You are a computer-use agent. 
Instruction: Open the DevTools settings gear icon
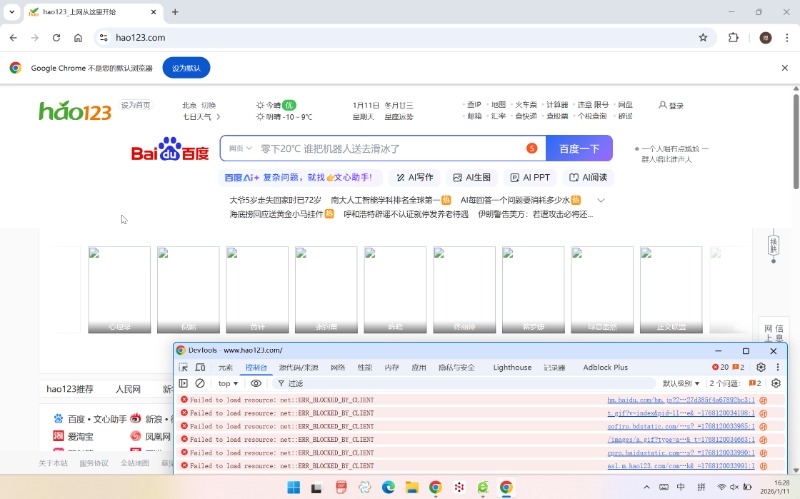[x=761, y=368]
